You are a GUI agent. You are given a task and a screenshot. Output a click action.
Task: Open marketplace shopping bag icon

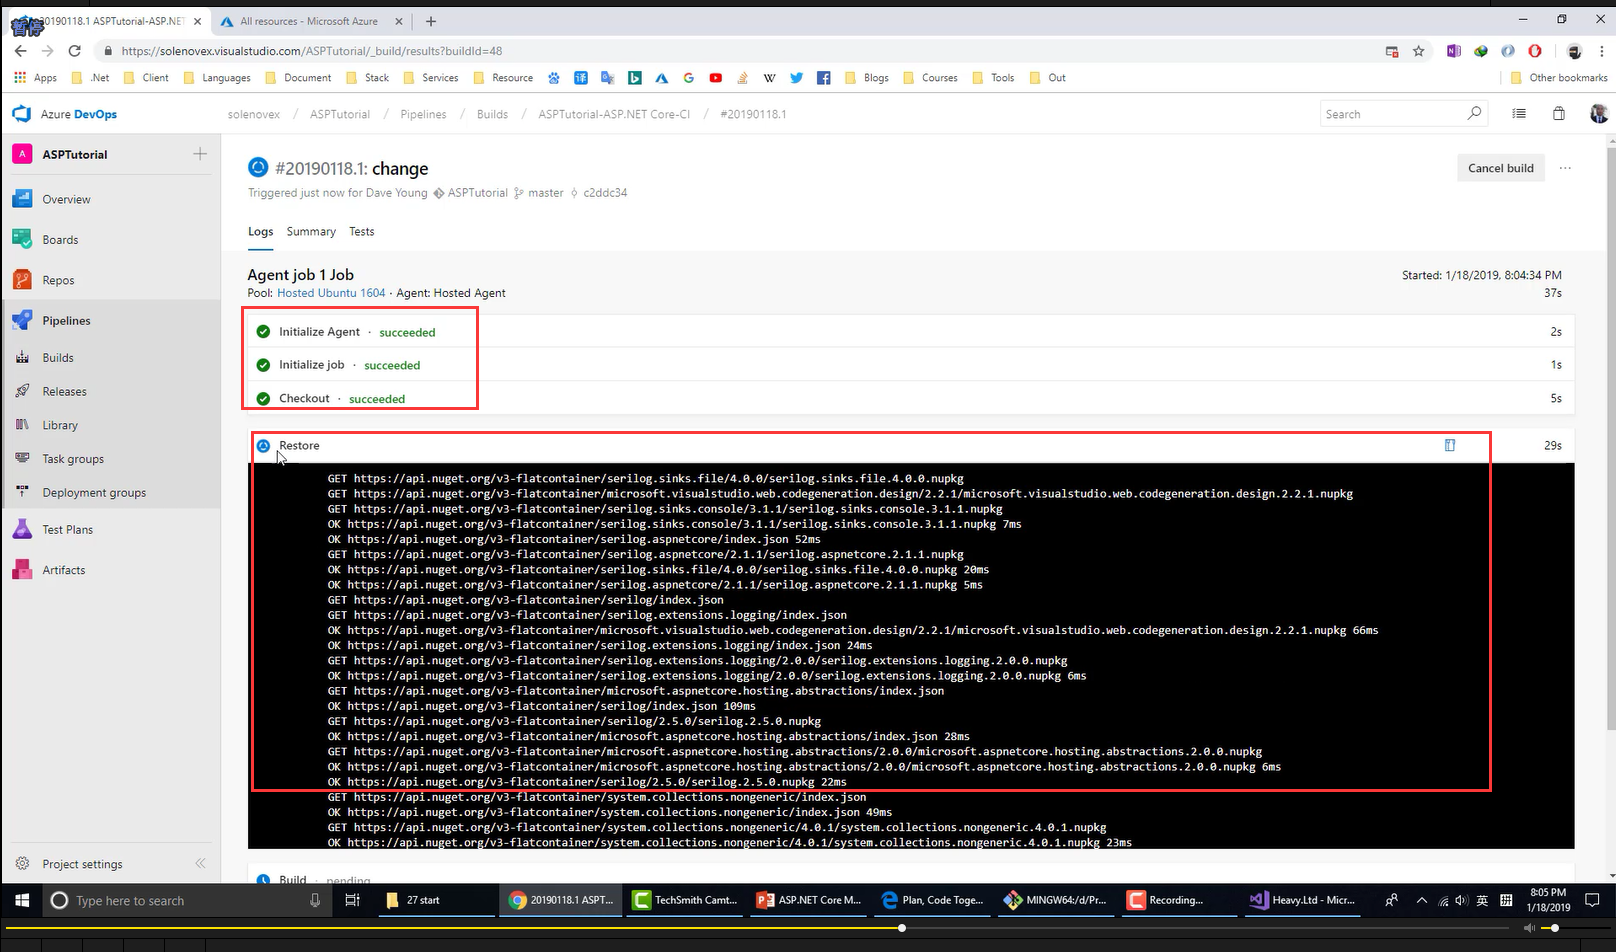click(1558, 114)
